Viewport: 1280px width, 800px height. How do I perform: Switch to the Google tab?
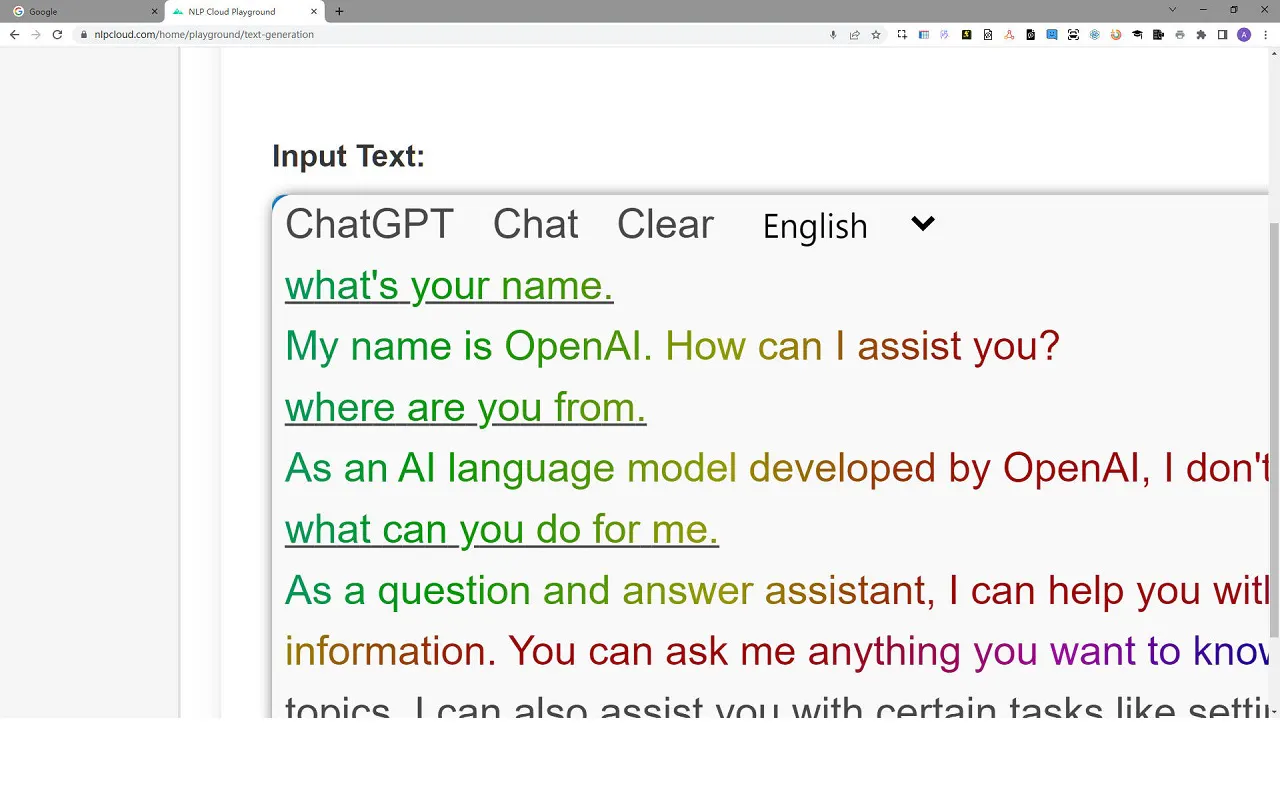[82, 11]
